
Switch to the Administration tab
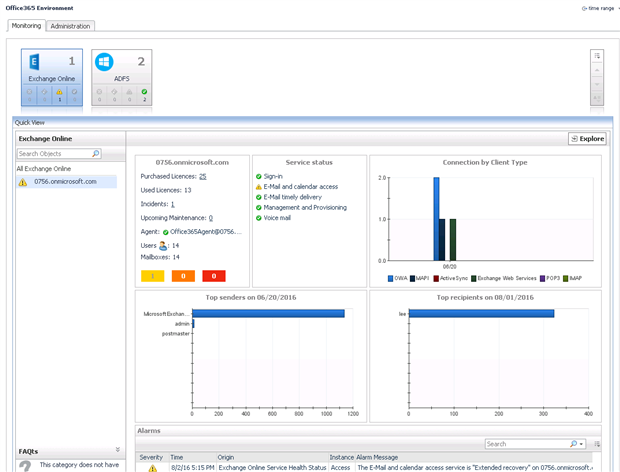pyautogui.click(x=70, y=26)
